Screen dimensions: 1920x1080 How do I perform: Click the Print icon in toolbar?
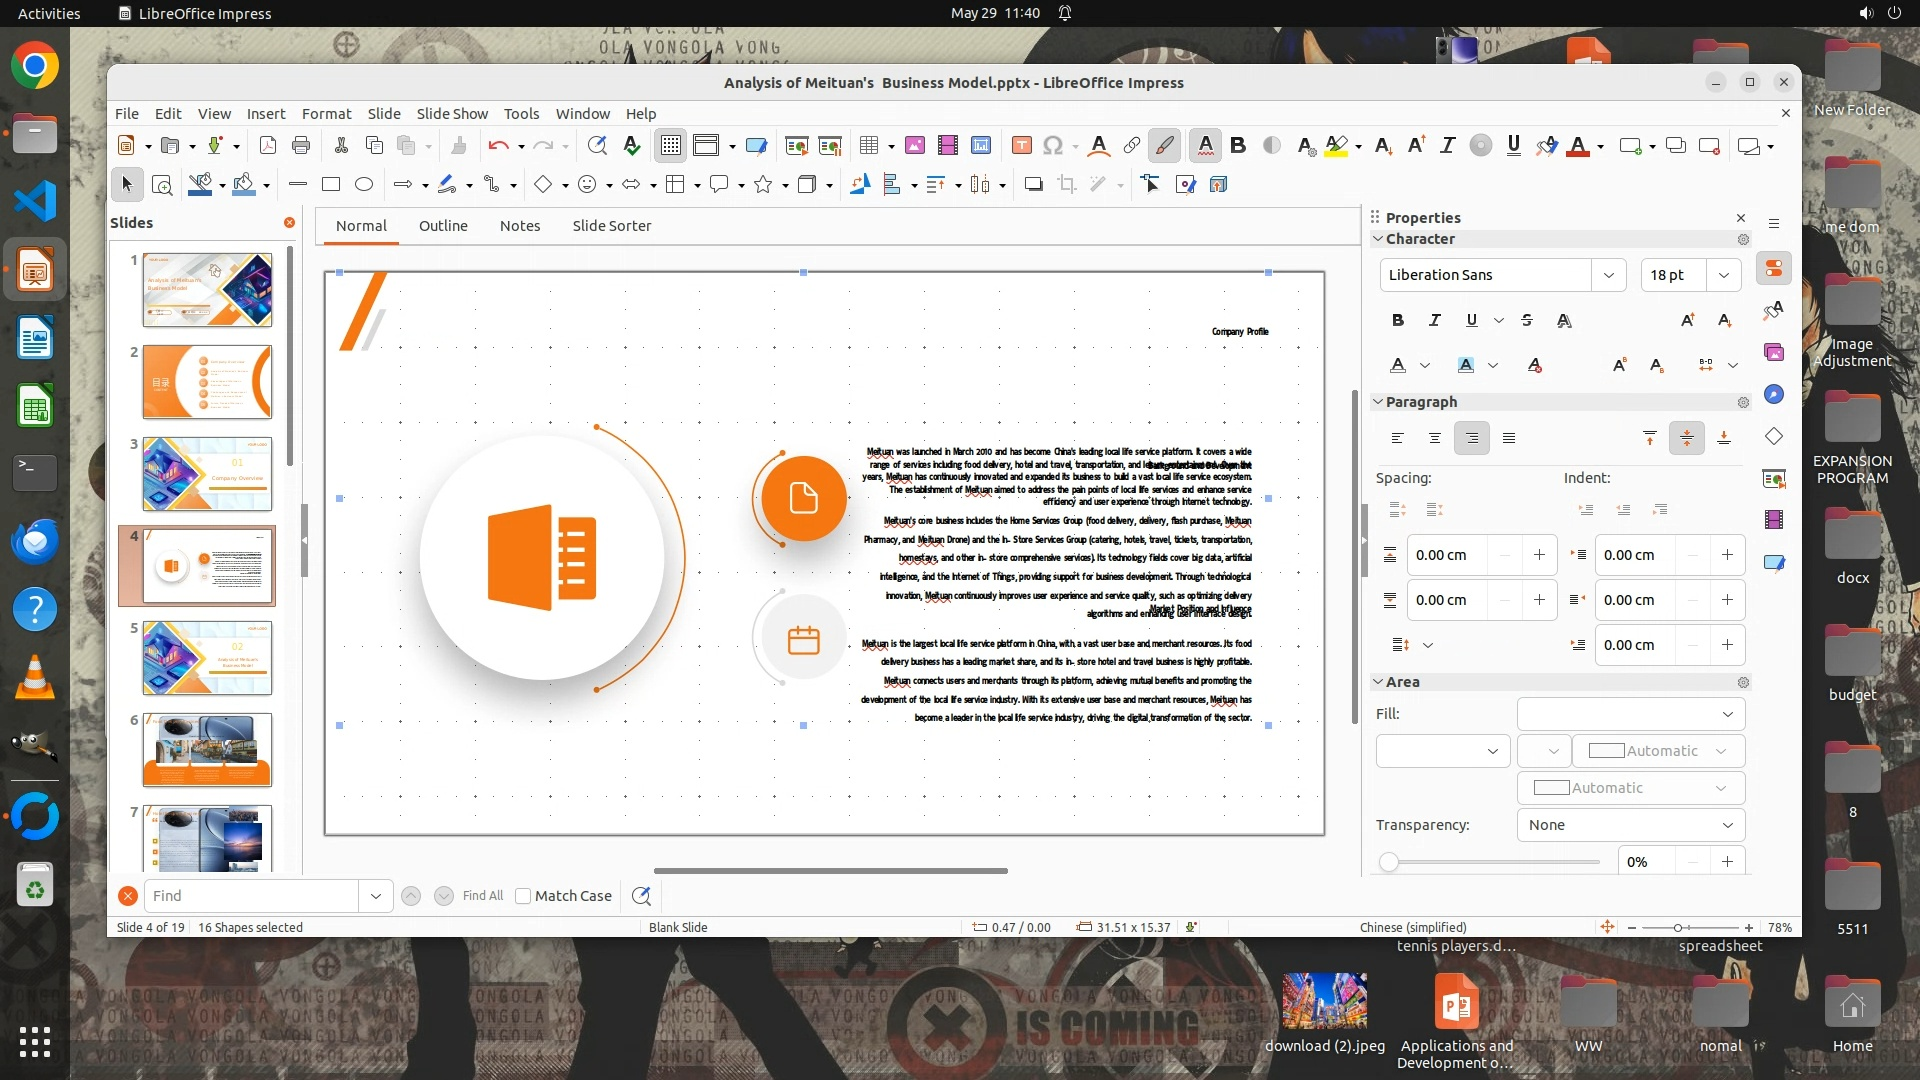click(301, 146)
